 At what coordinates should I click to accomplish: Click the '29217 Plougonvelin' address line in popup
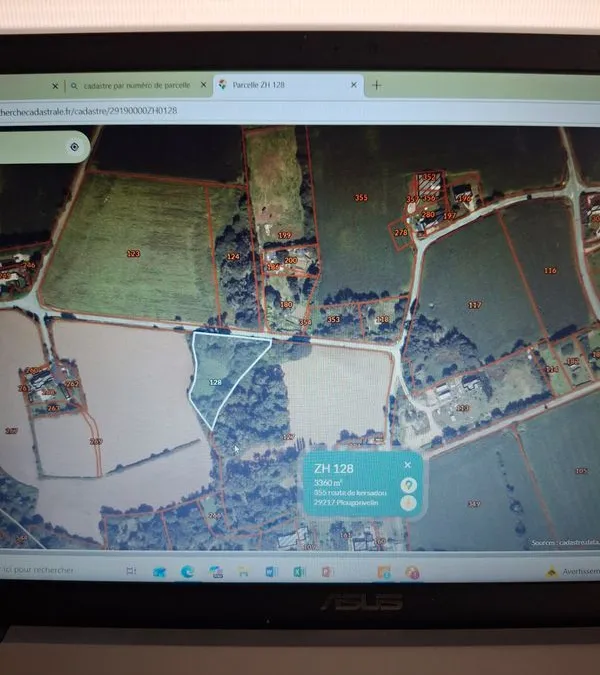pyautogui.click(x=346, y=502)
